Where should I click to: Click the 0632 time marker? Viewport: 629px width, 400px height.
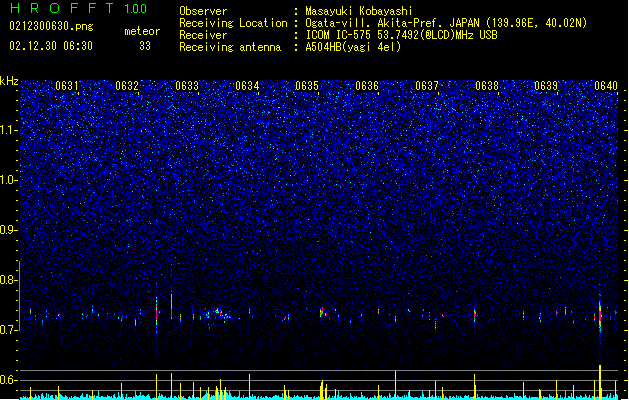tap(127, 86)
